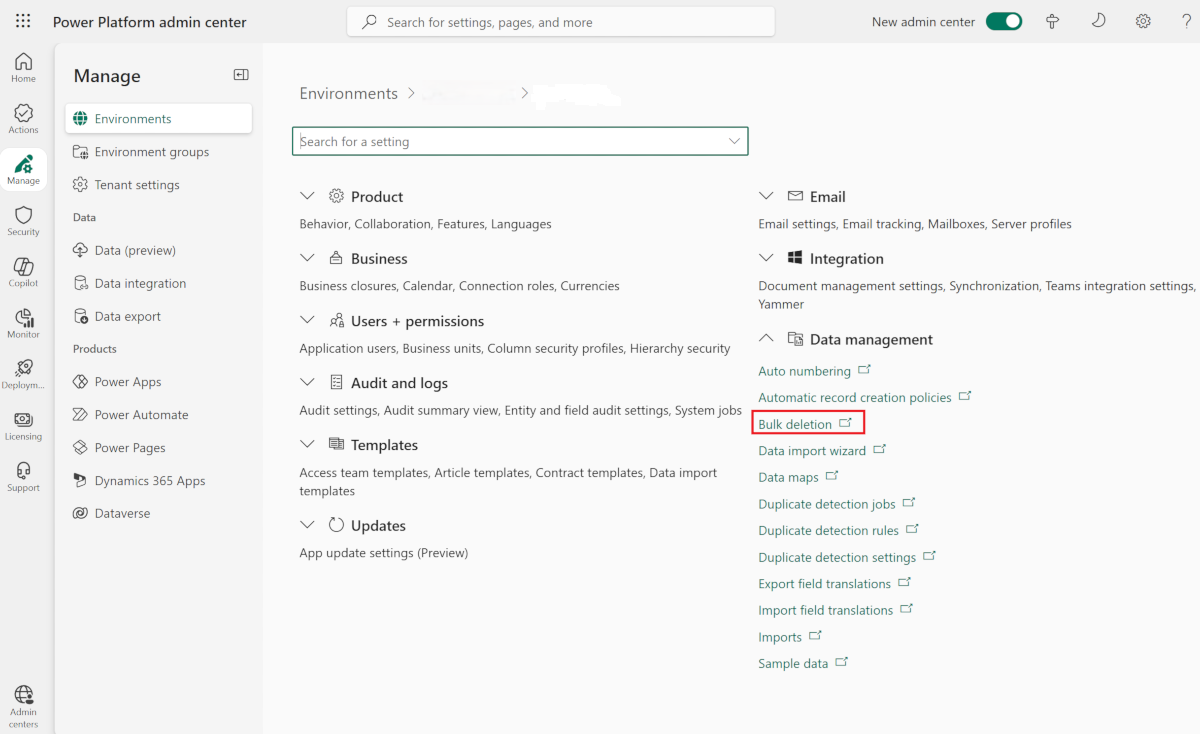Open Copilot from the left rail
1200x734 pixels.
tap(23, 272)
